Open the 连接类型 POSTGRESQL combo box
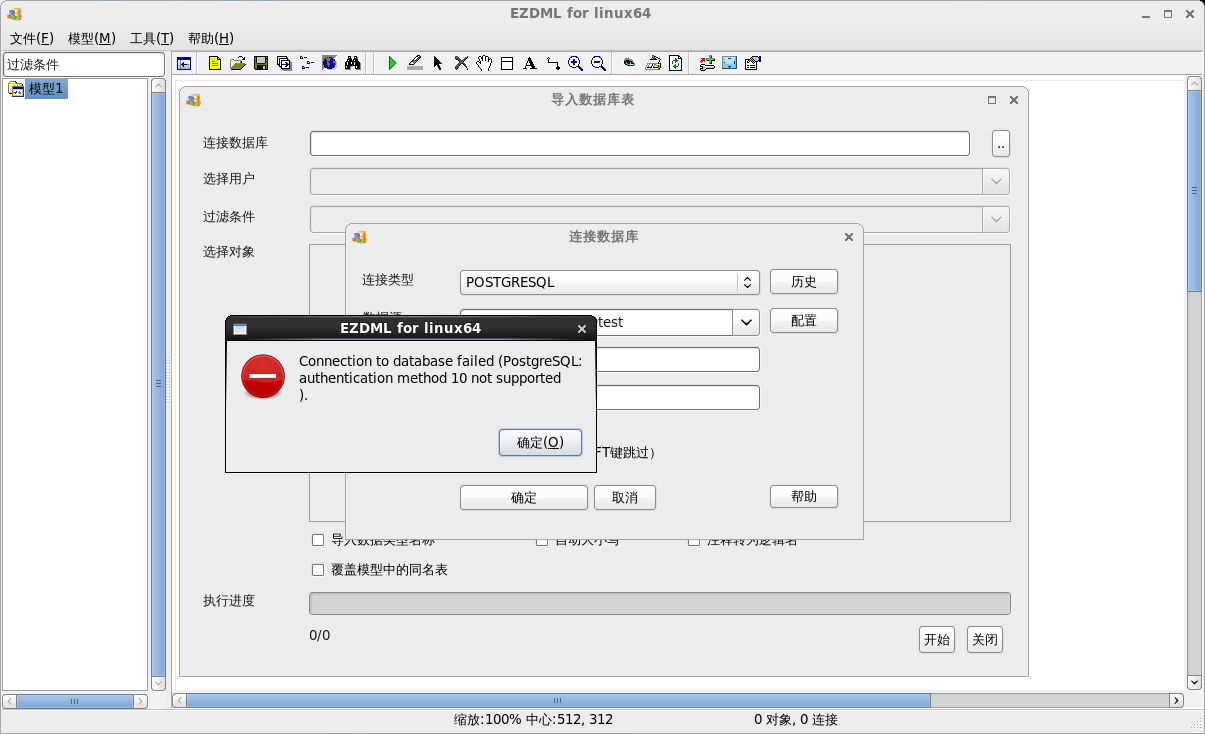This screenshot has width=1205, height=734. (610, 282)
